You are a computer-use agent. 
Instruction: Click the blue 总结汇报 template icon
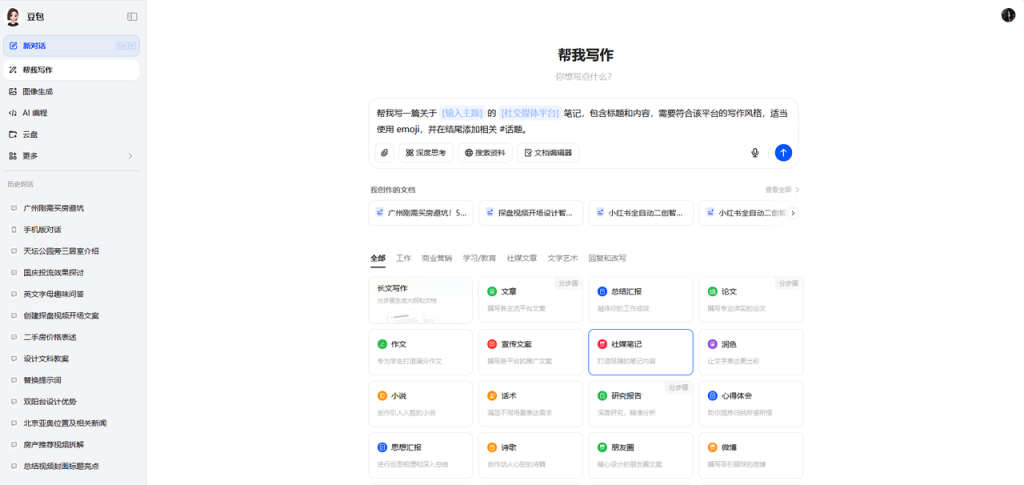click(602, 291)
